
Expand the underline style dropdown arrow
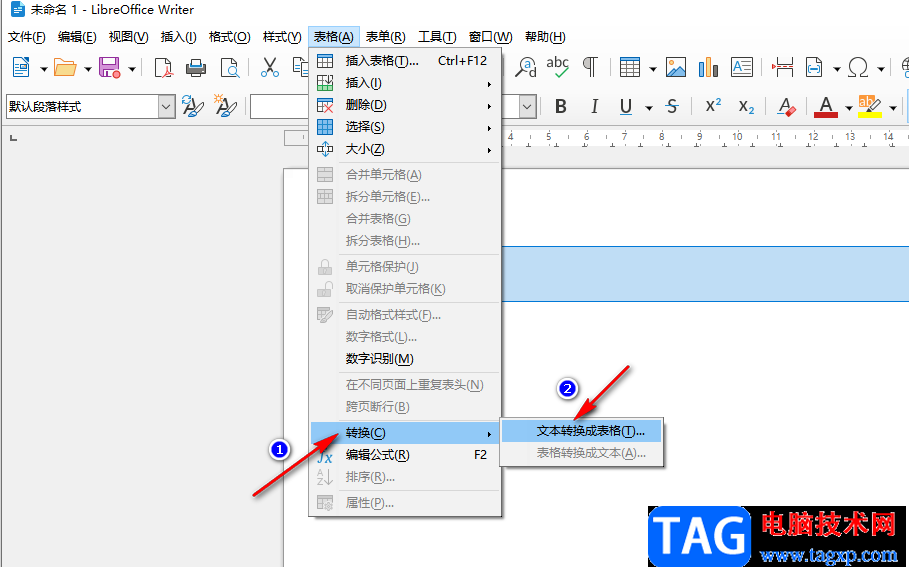[649, 108]
